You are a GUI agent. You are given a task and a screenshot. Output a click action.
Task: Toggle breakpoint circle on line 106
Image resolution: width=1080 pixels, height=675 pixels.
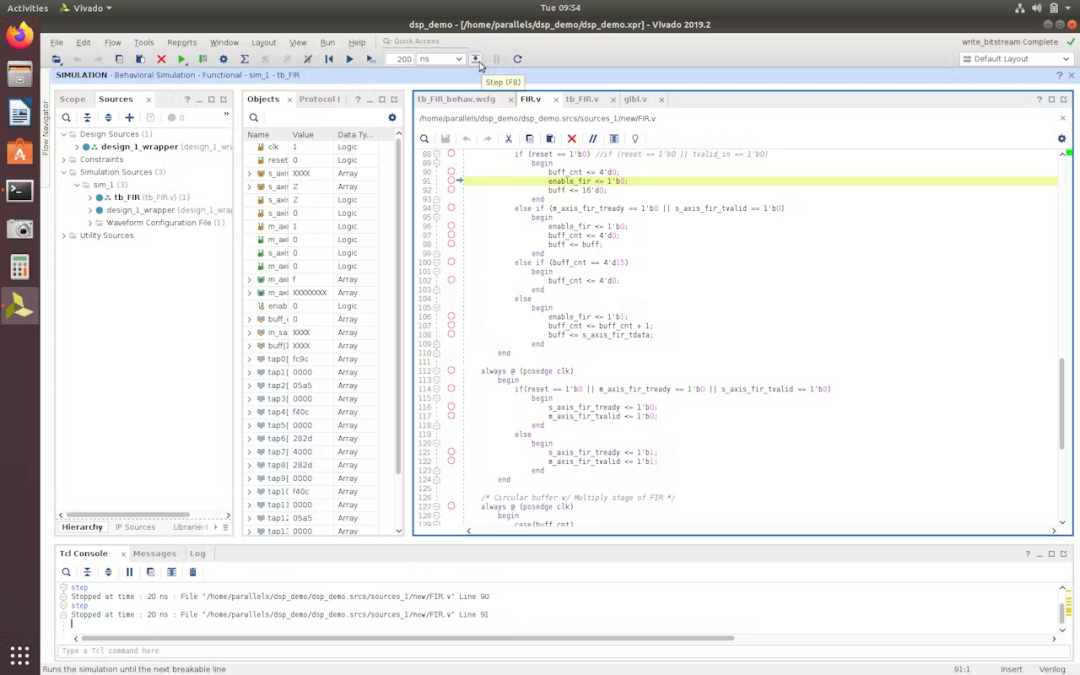(451, 317)
